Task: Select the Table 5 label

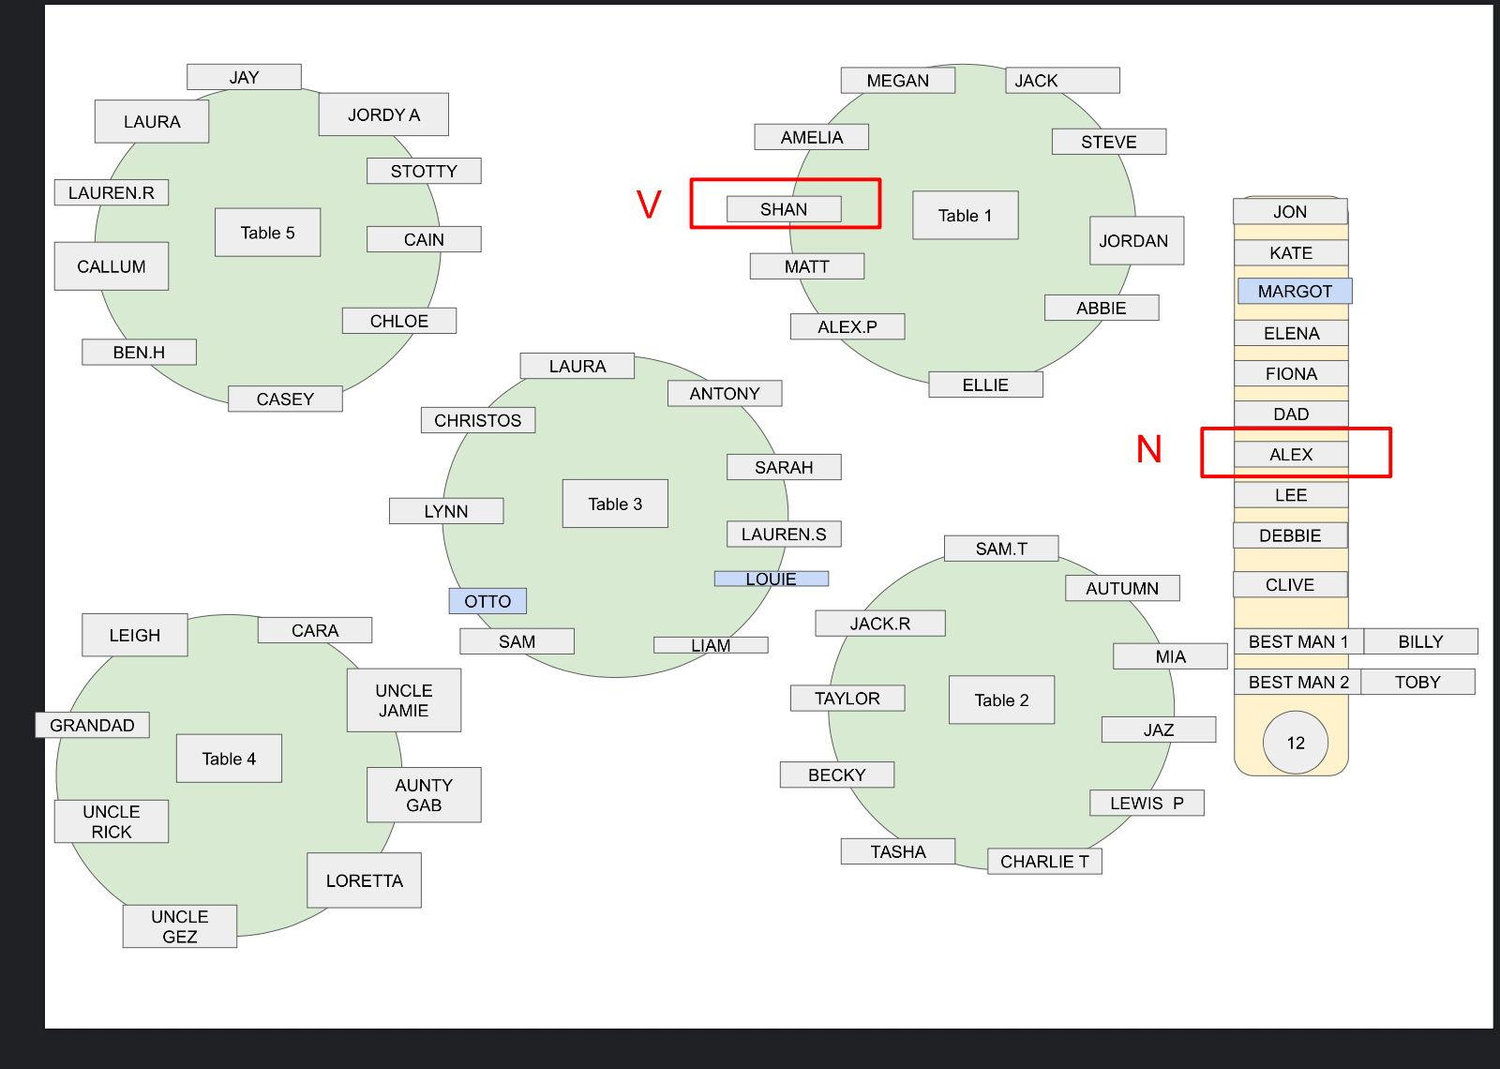Action: [x=268, y=232]
